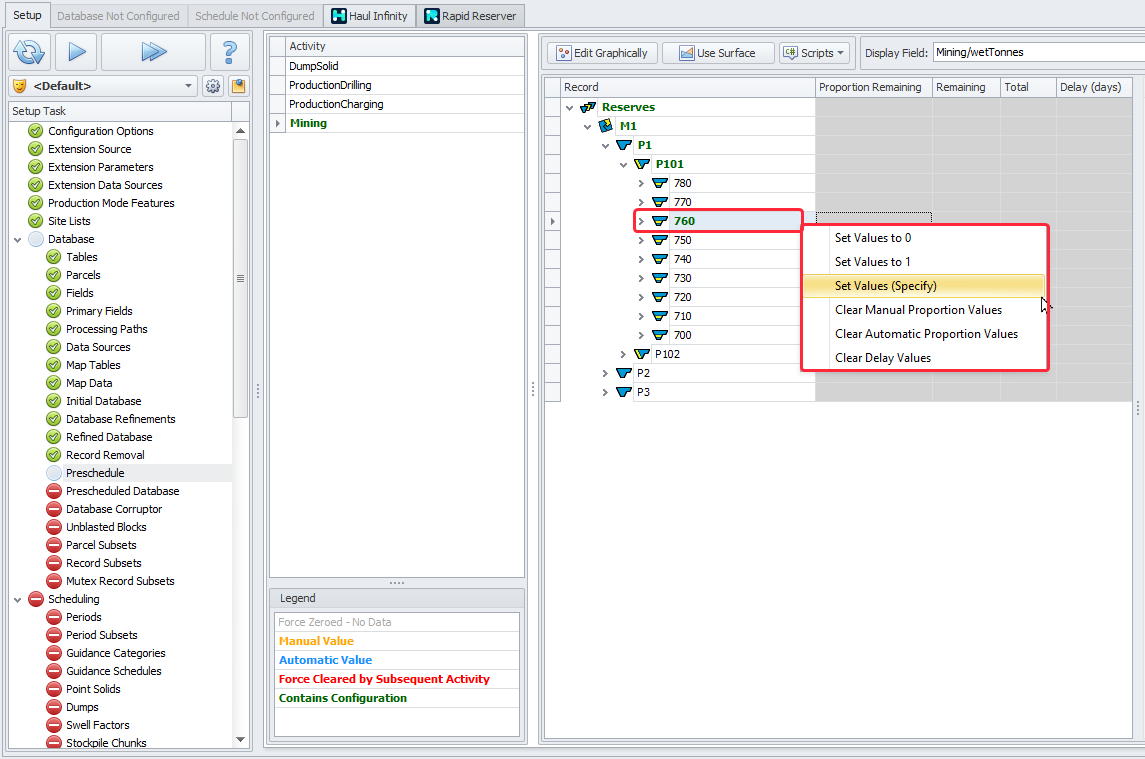This screenshot has width=1145, height=759.
Task: Switch to the Haul Infinity tab
Action: (x=369, y=16)
